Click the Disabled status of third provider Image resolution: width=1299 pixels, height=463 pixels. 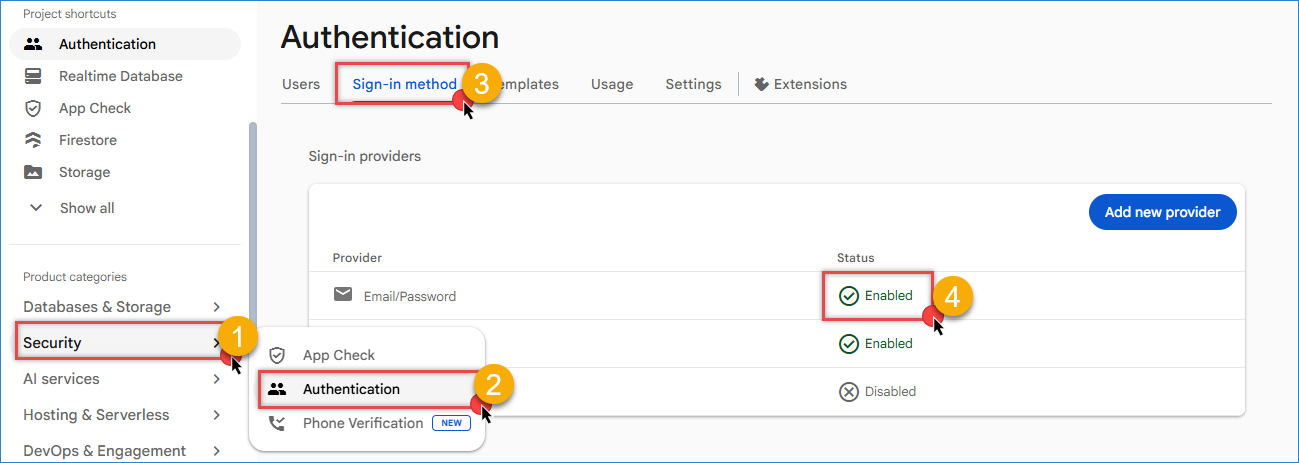(x=877, y=391)
